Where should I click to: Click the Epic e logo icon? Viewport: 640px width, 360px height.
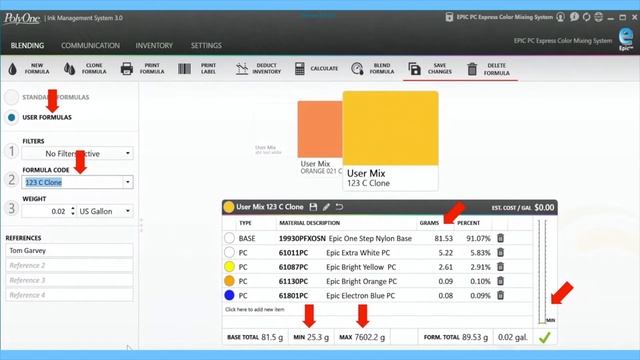tap(626, 39)
